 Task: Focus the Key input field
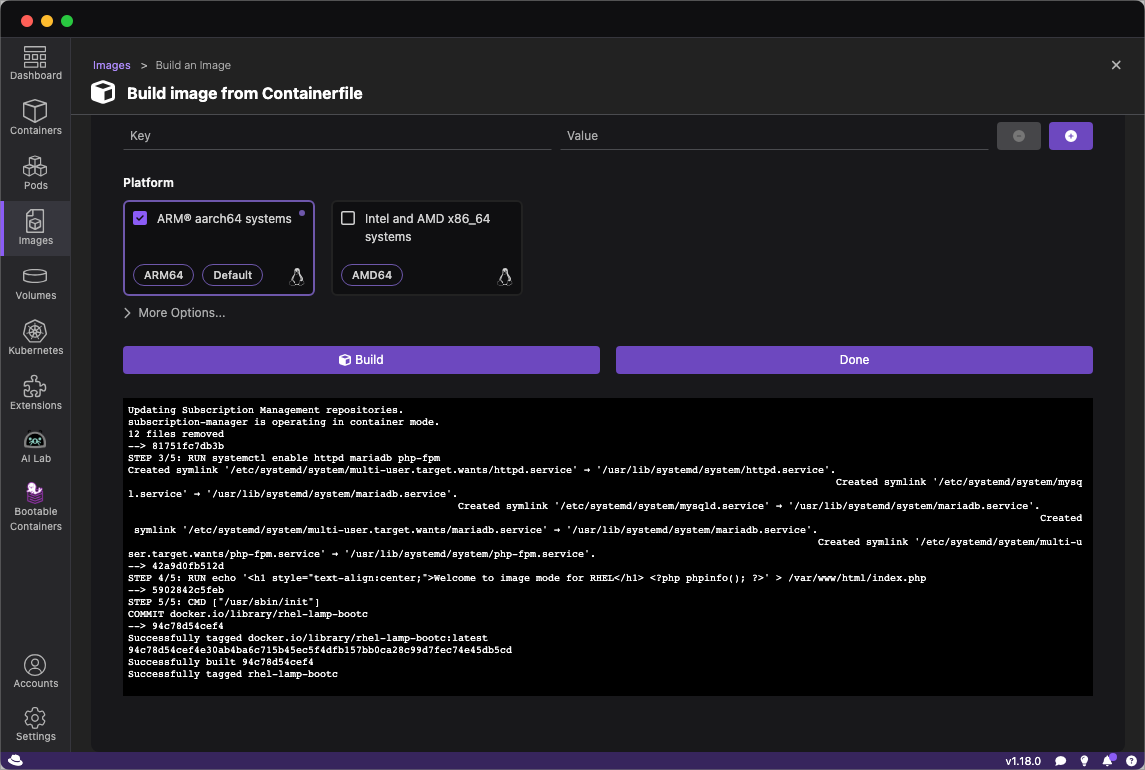point(337,136)
